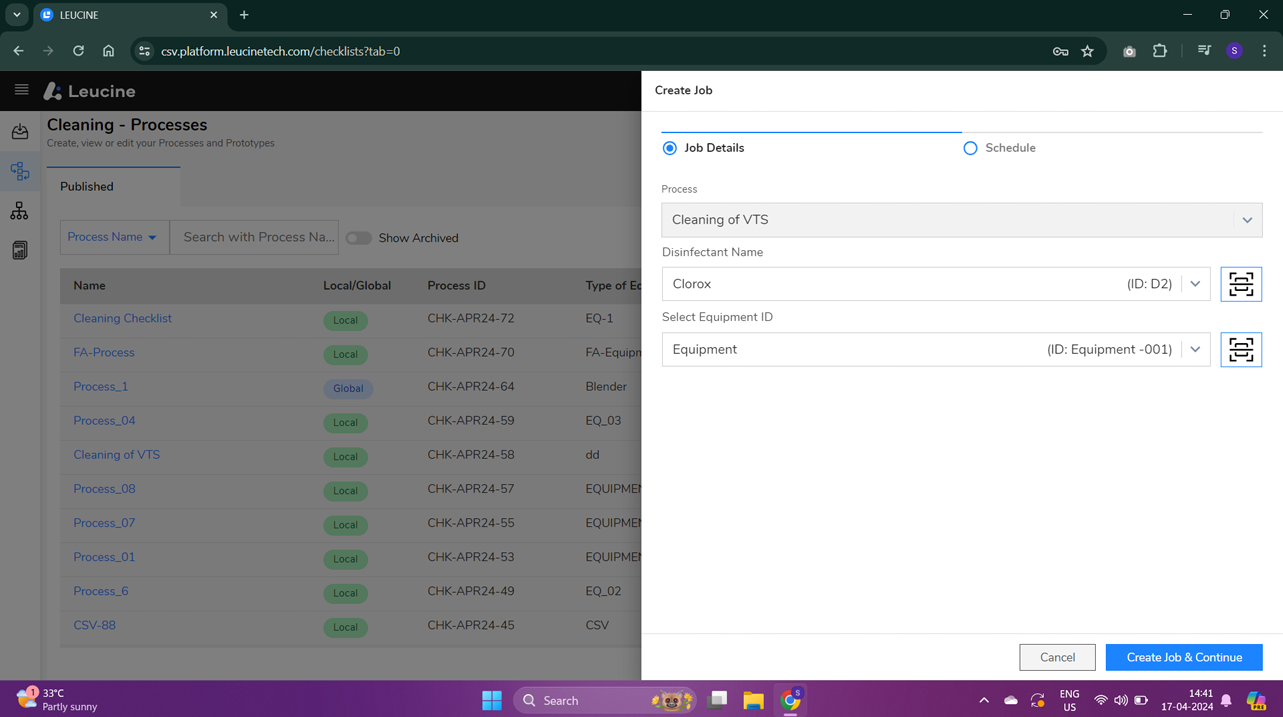Expand the Select Equipment ID dropdown arrow
The image size is (1283, 717).
1195,349
